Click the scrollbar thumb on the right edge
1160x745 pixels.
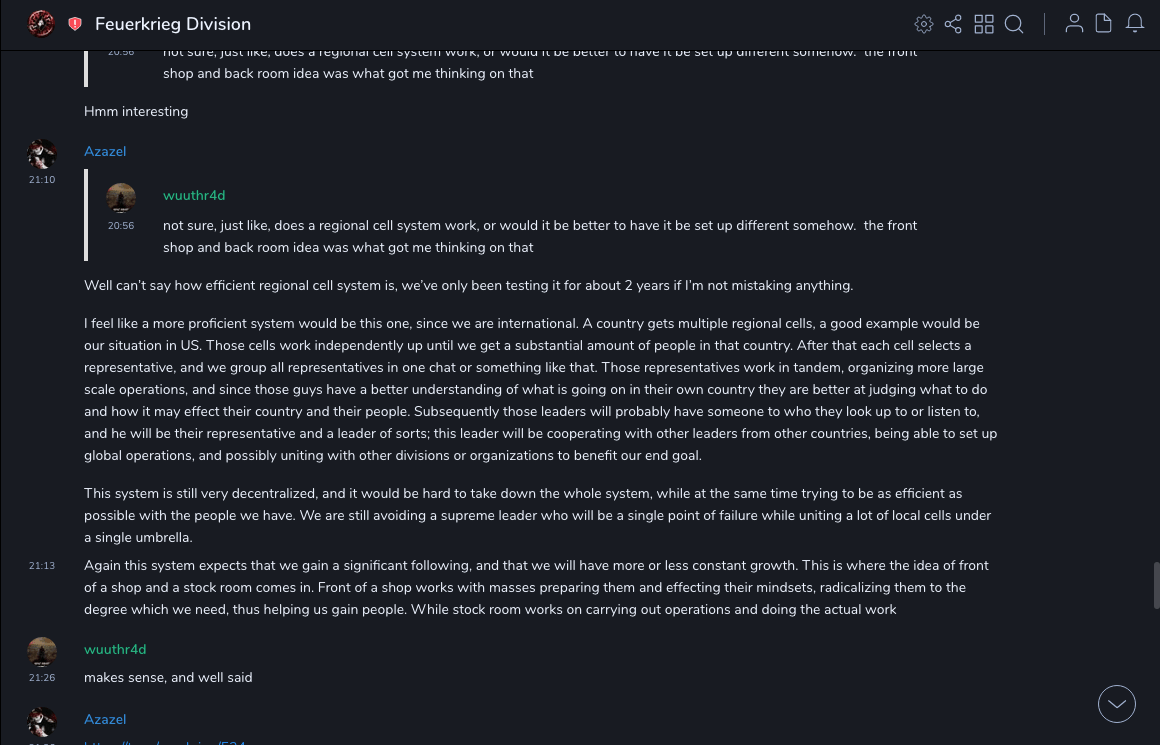1156,585
